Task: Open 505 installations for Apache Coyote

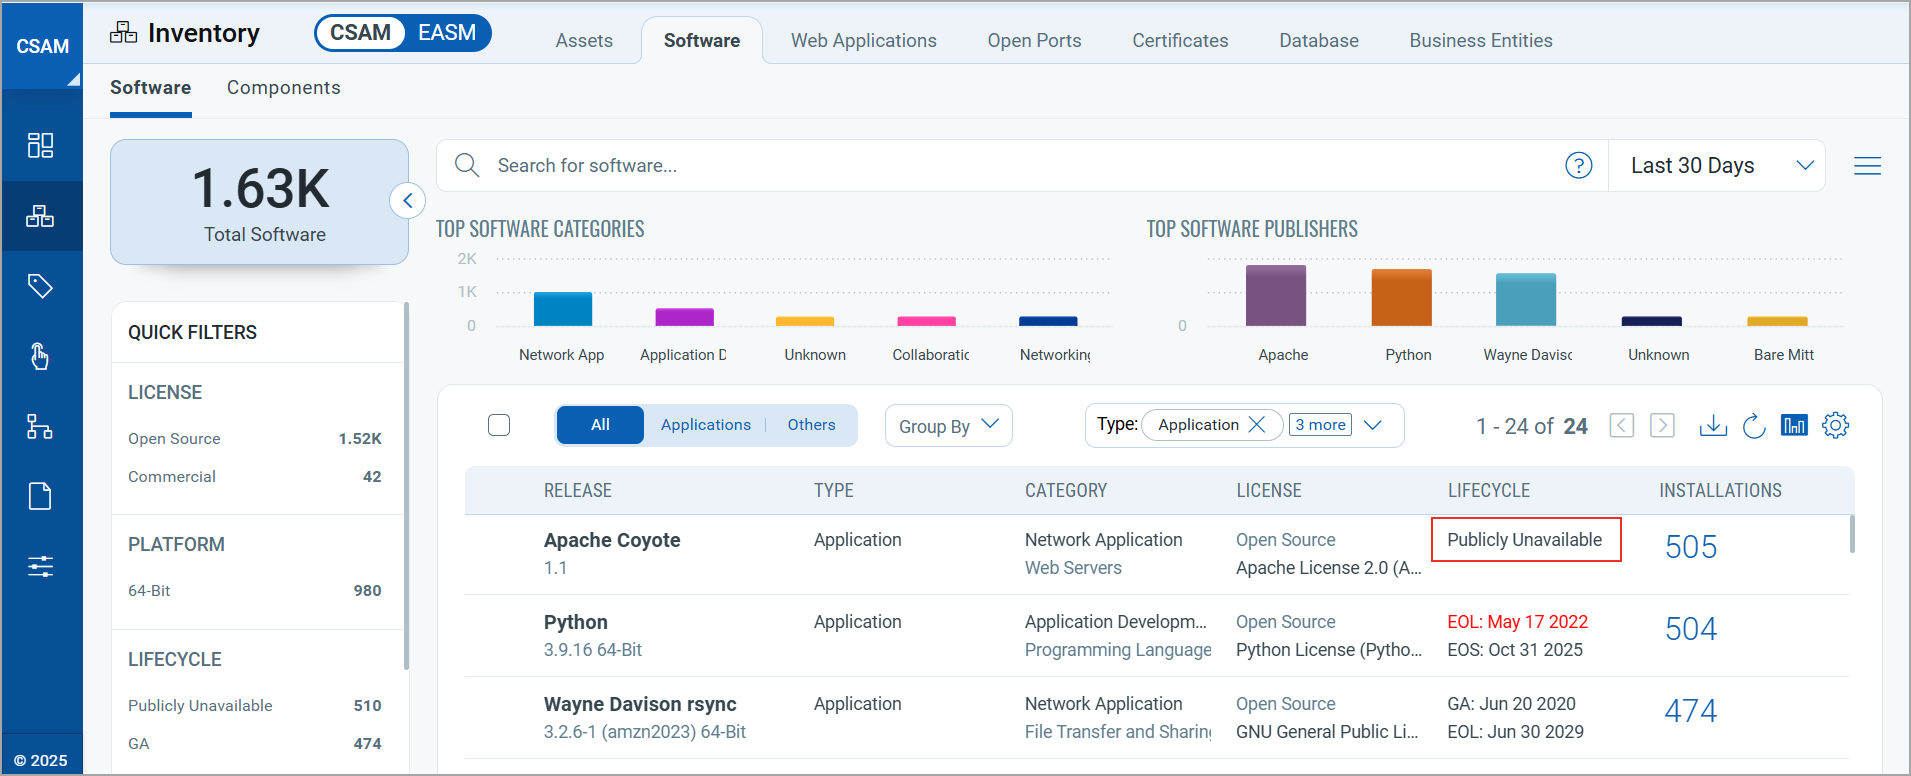Action: tap(1690, 547)
